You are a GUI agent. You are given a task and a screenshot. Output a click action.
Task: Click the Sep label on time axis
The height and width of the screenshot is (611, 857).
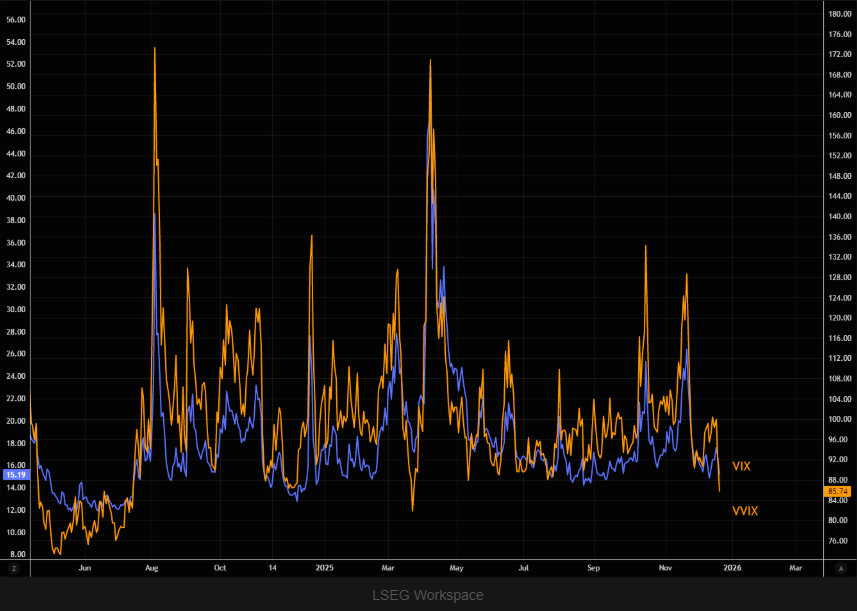point(593,567)
